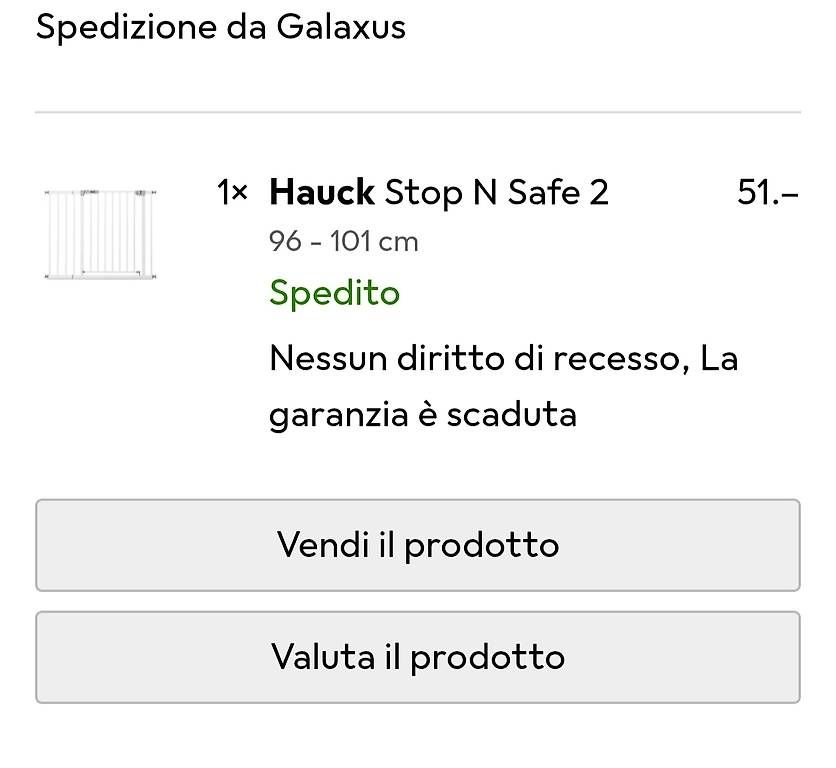
Task: Click the horizontal divider below the heading
Action: pyautogui.click(x=418, y=112)
